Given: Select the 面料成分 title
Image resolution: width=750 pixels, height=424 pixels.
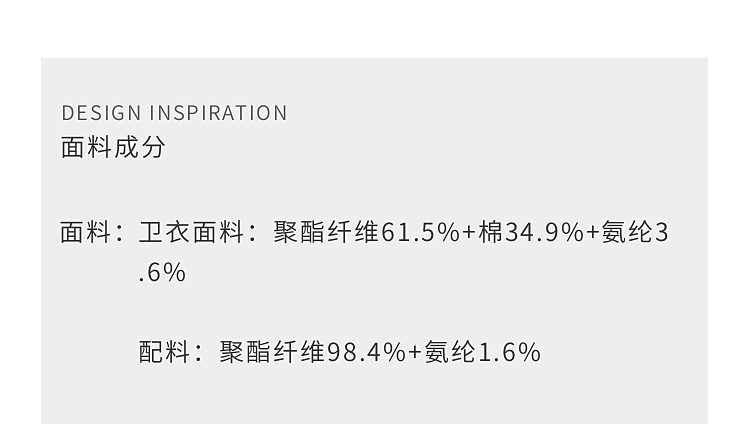Looking at the screenshot, I should click(x=113, y=147).
